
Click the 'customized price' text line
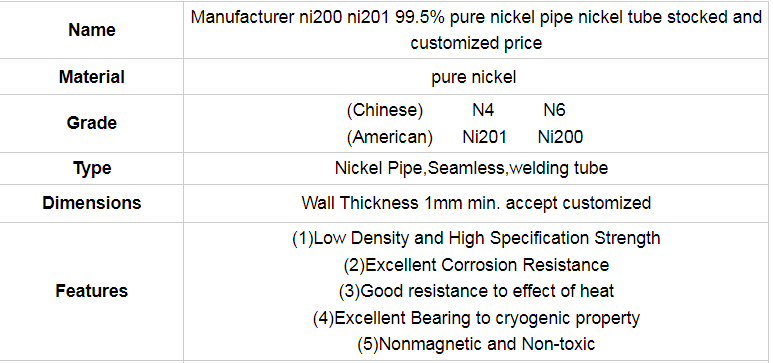[x=476, y=43]
